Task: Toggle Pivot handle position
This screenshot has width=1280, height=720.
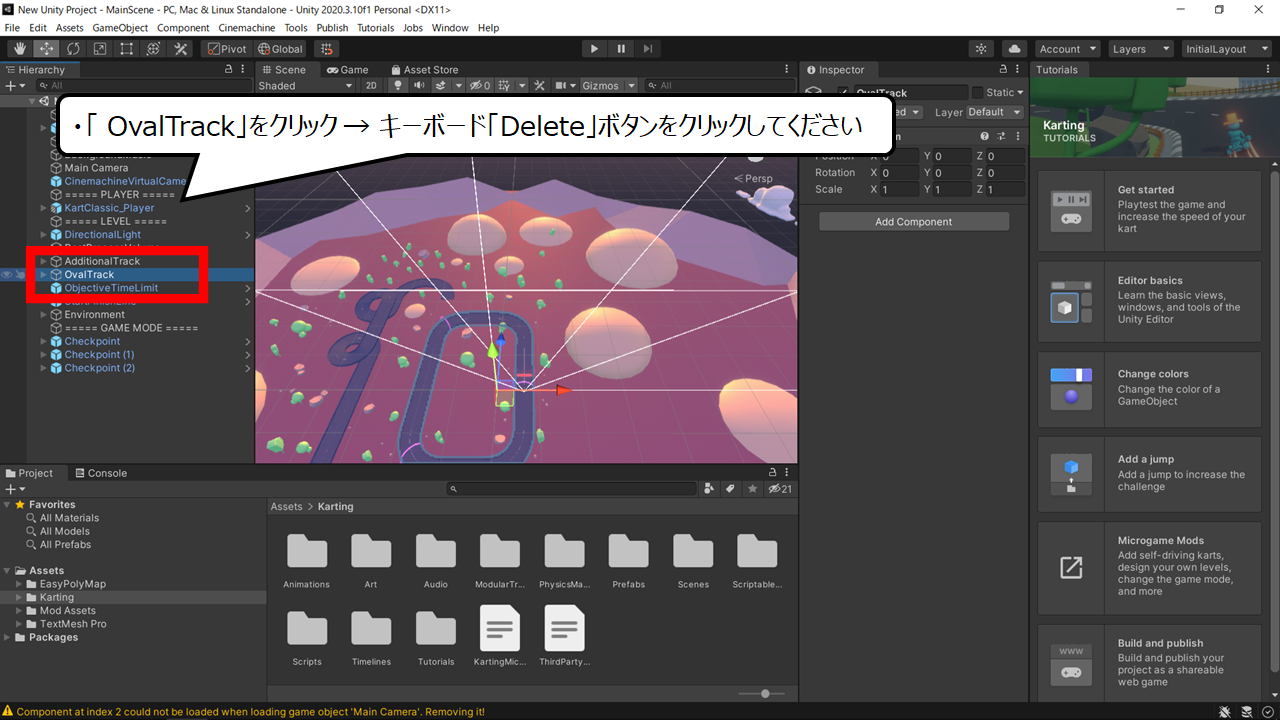Action: coord(226,49)
